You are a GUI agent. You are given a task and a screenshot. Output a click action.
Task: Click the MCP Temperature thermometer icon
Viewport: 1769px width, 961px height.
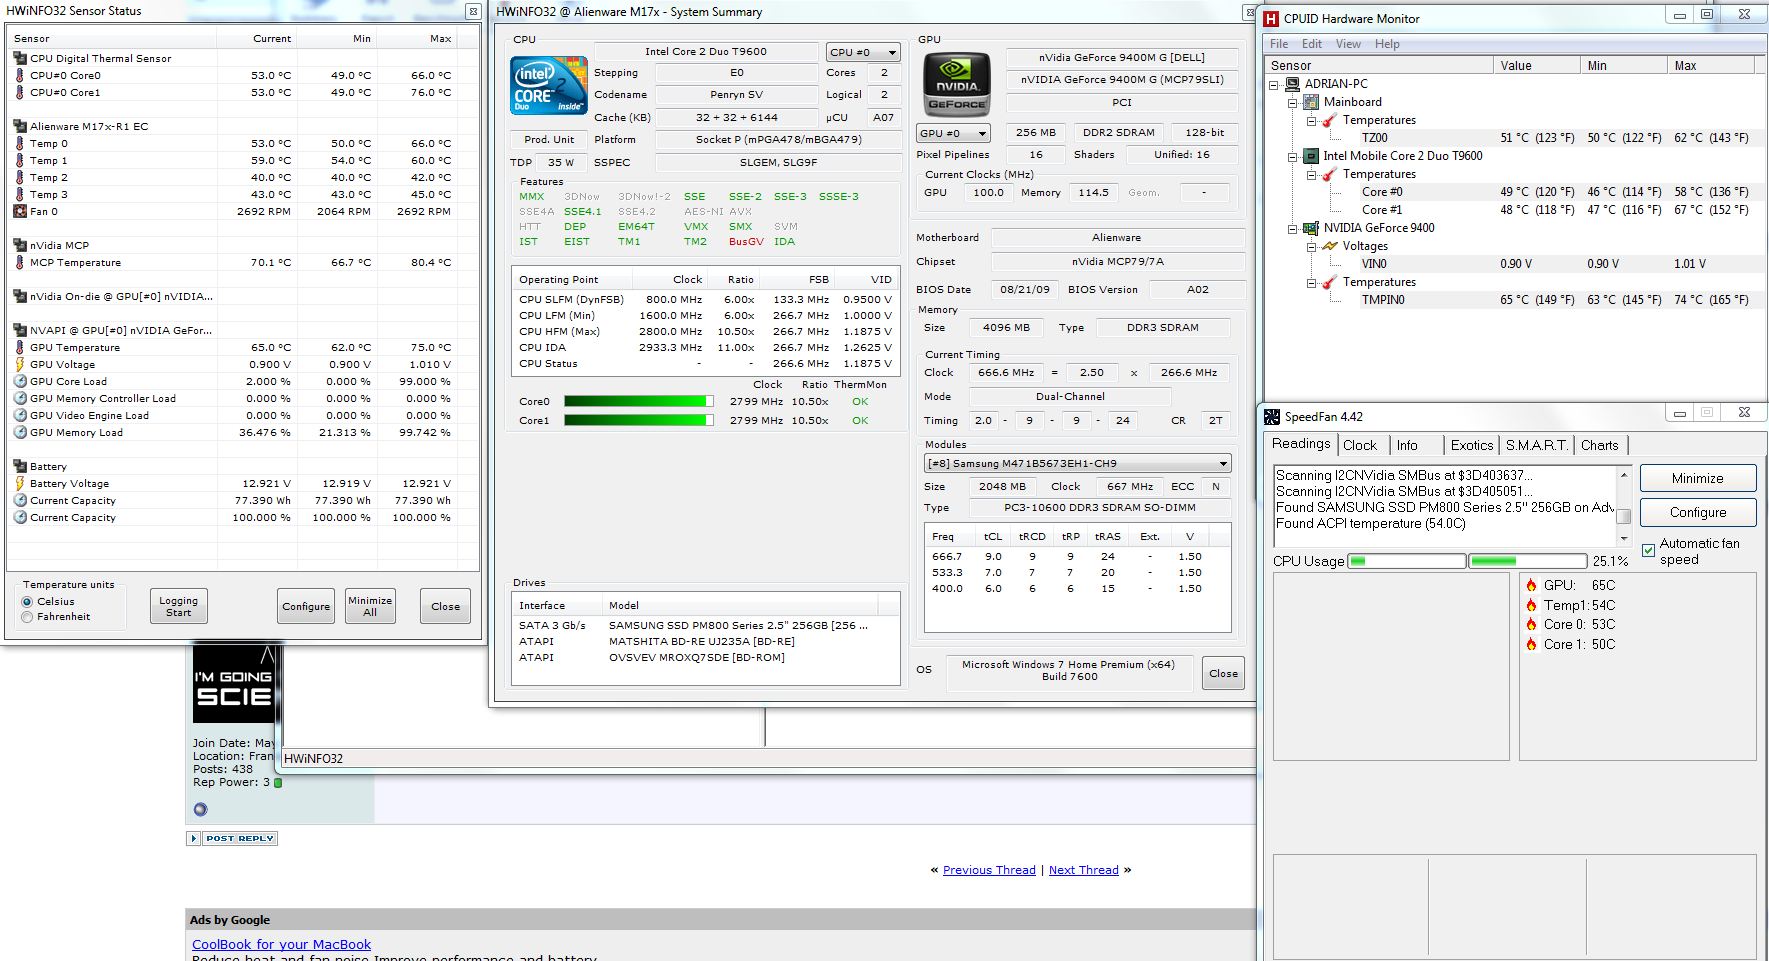pos(20,262)
